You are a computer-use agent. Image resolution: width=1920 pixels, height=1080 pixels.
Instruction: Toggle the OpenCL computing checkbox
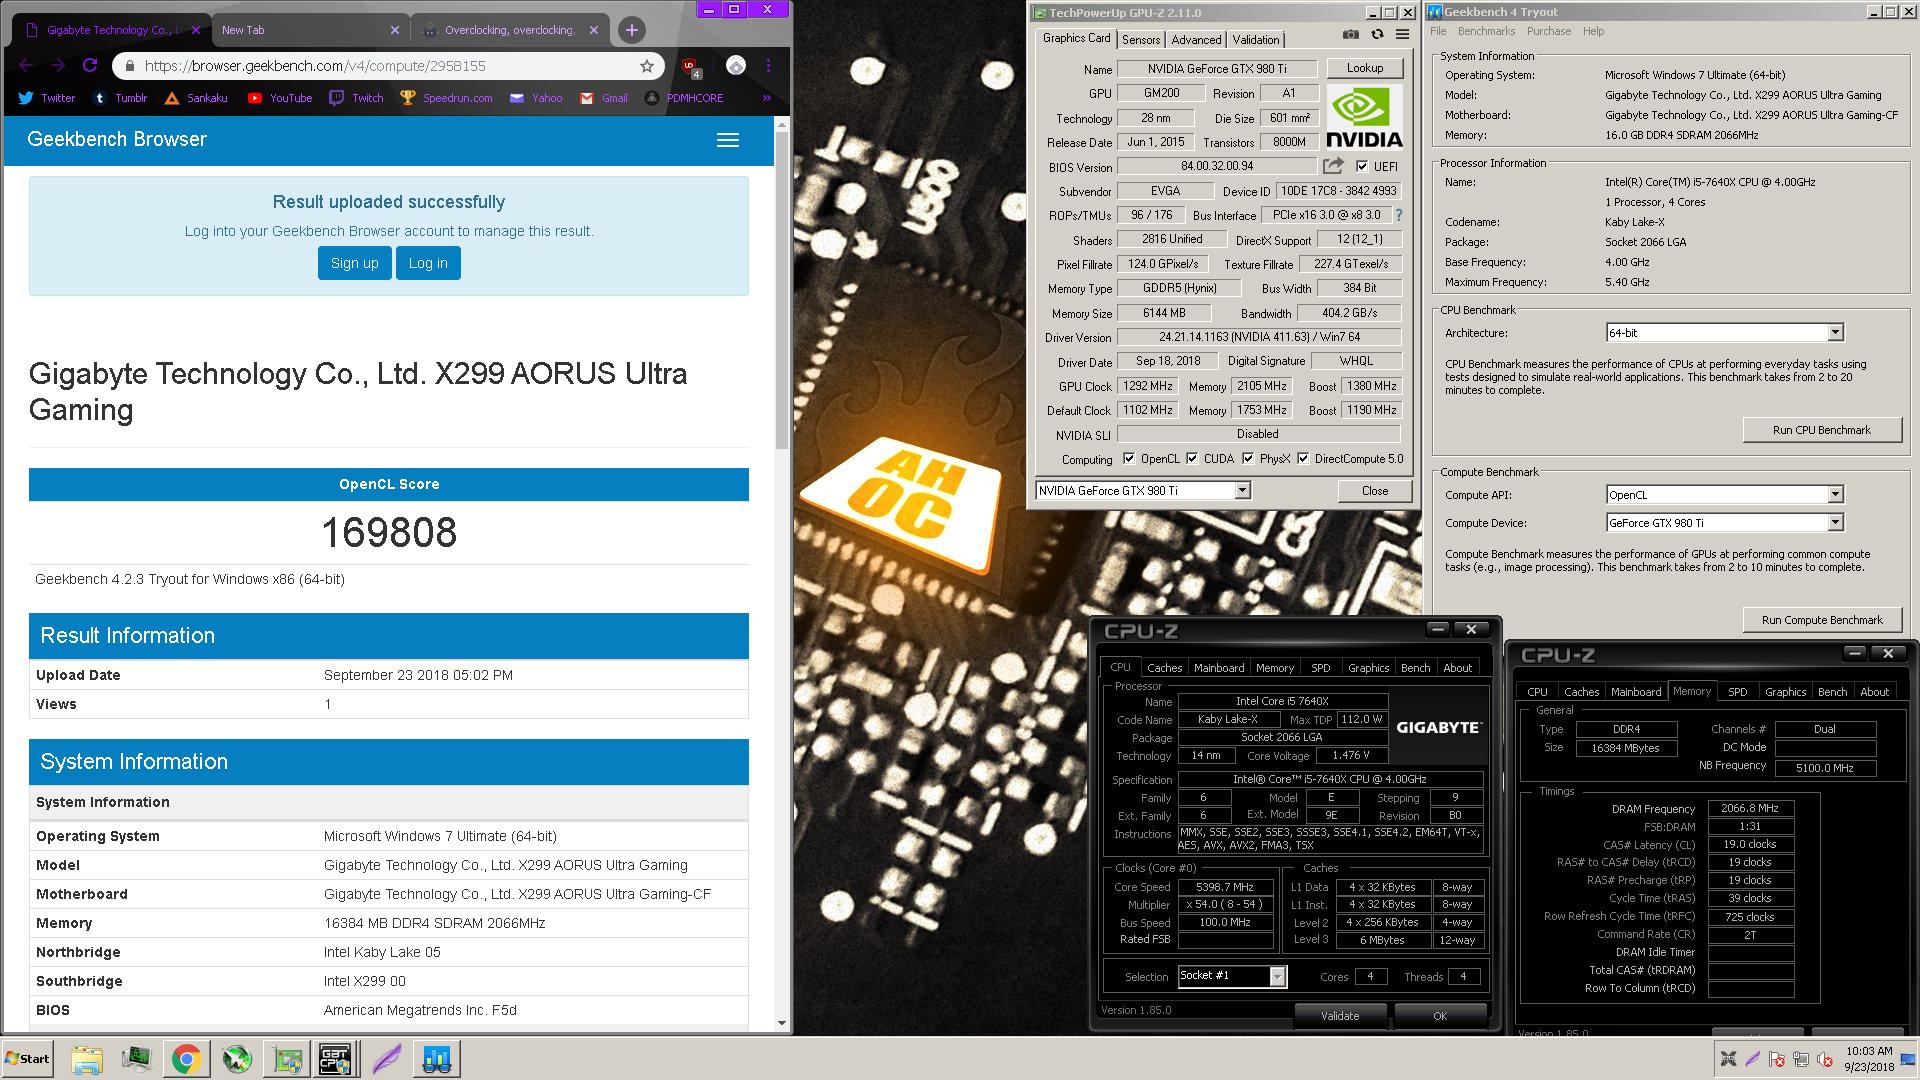click(x=1129, y=459)
